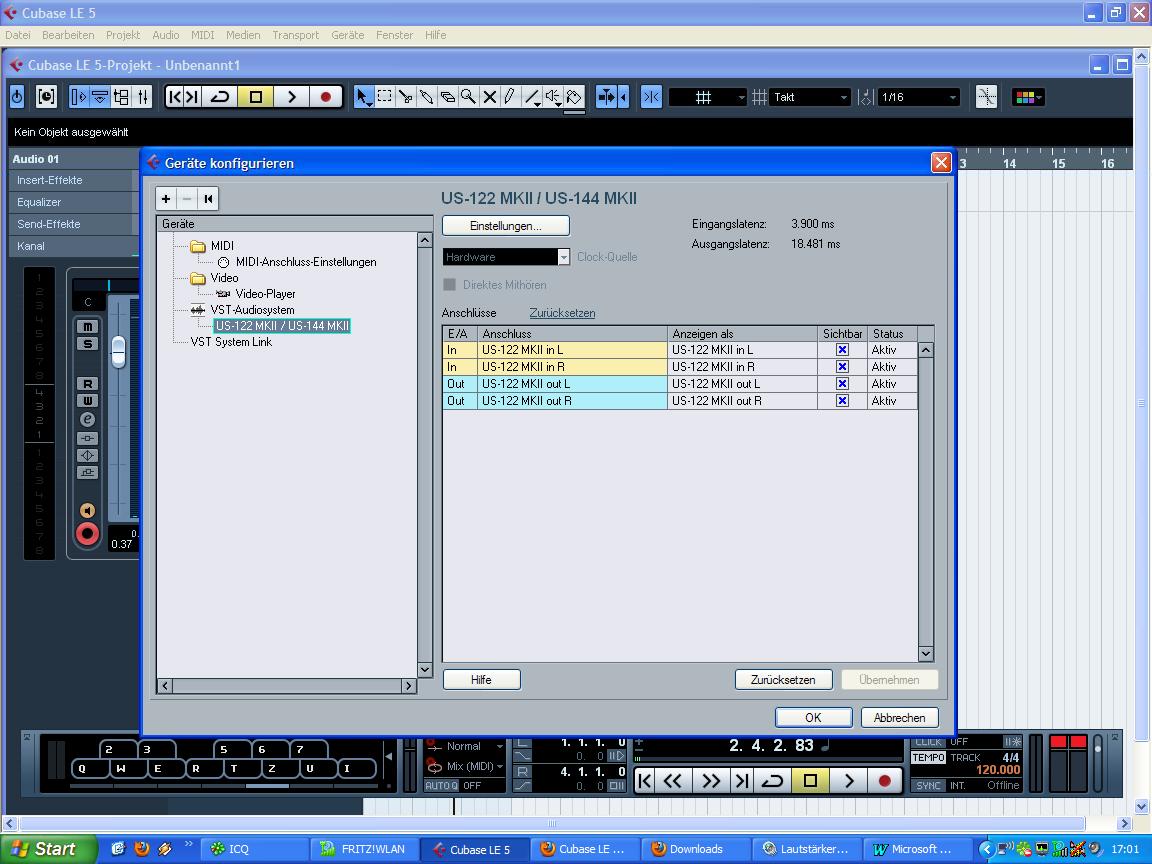Select the Play speaker tool
Screen dimensions: 1152x864
pos(552,97)
